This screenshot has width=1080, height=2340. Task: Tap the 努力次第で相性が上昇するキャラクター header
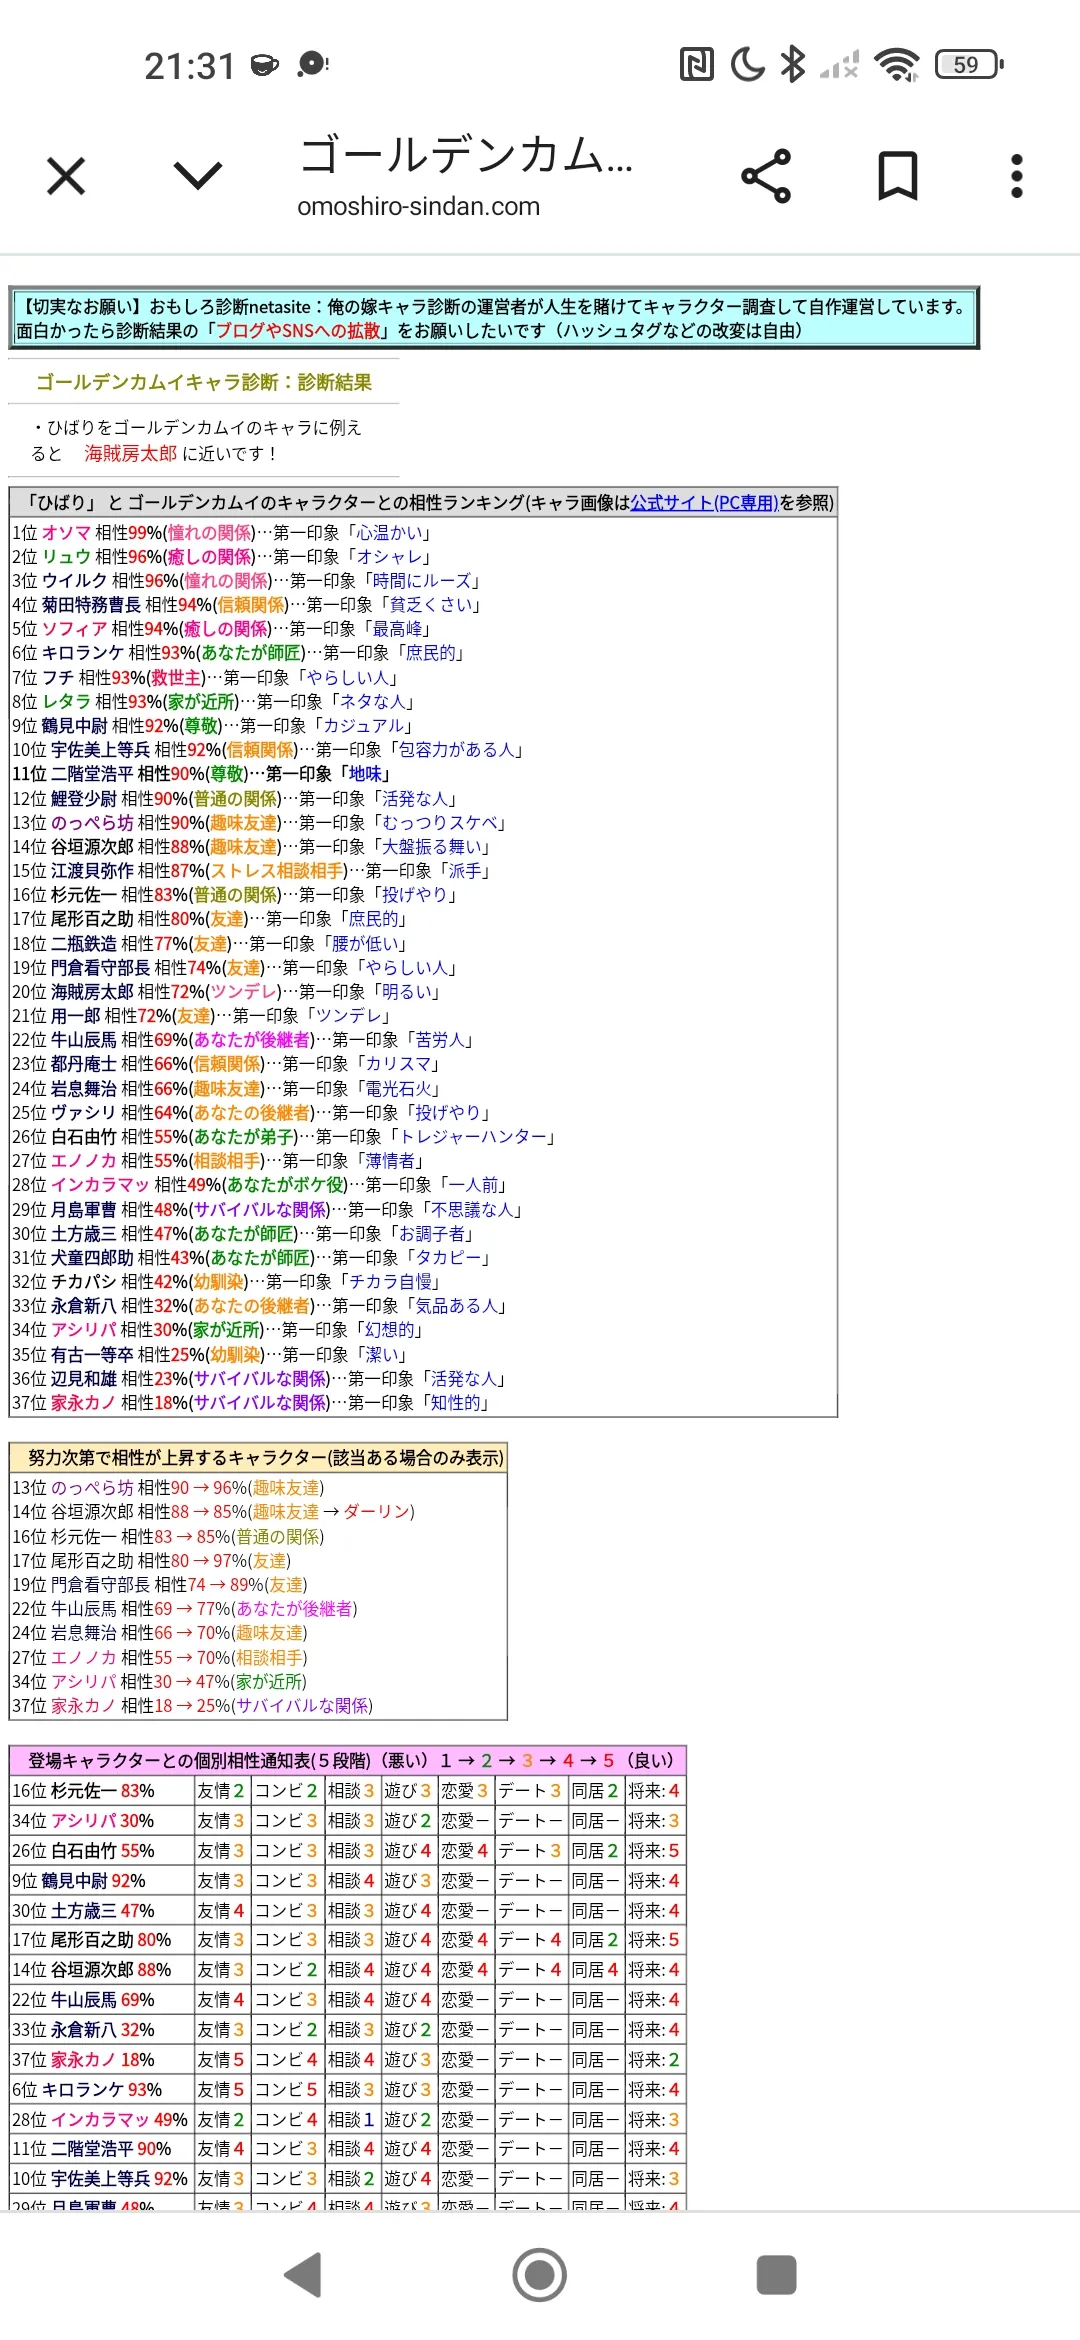(x=258, y=1458)
